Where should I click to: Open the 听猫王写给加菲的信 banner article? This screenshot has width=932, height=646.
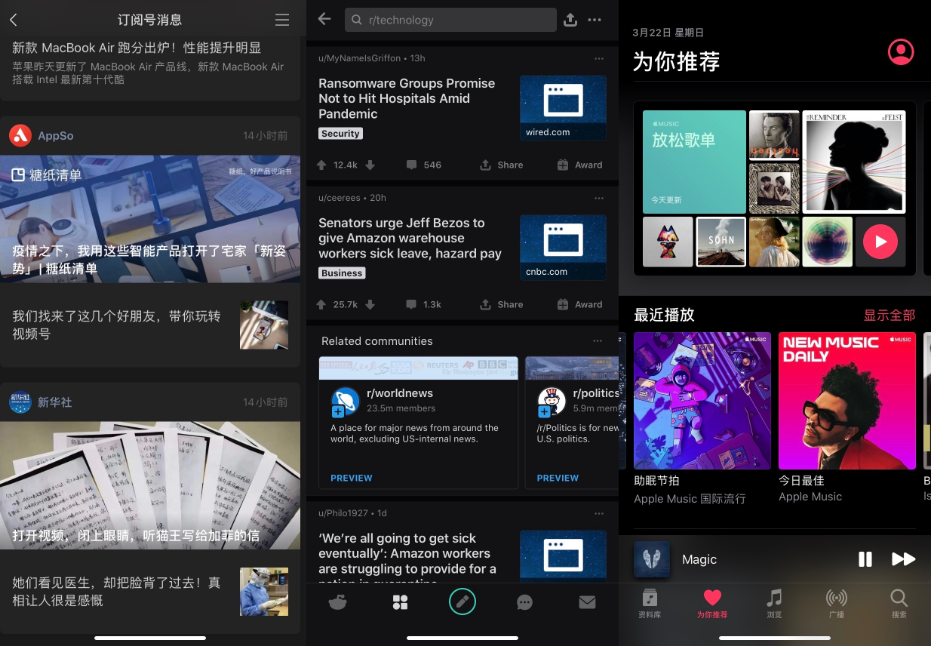pos(150,485)
